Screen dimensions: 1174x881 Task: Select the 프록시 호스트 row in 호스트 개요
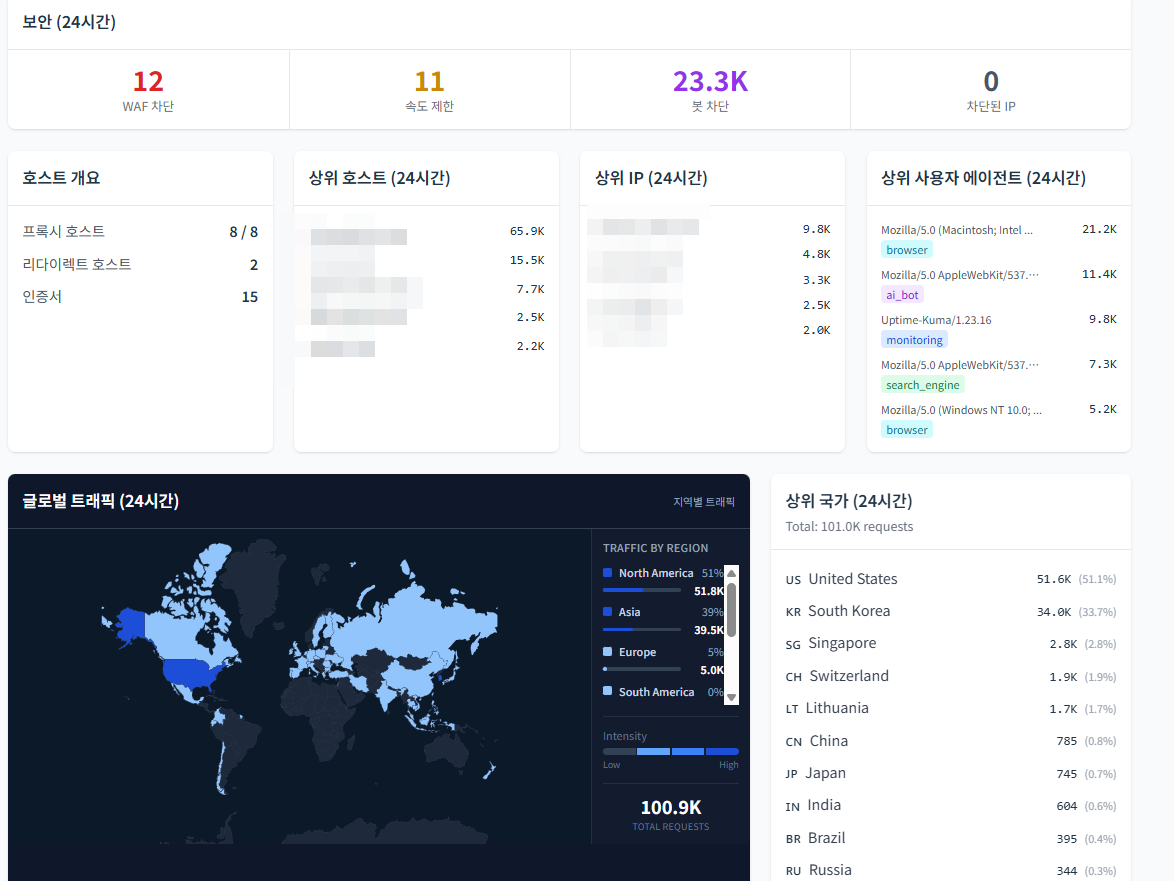click(140, 231)
